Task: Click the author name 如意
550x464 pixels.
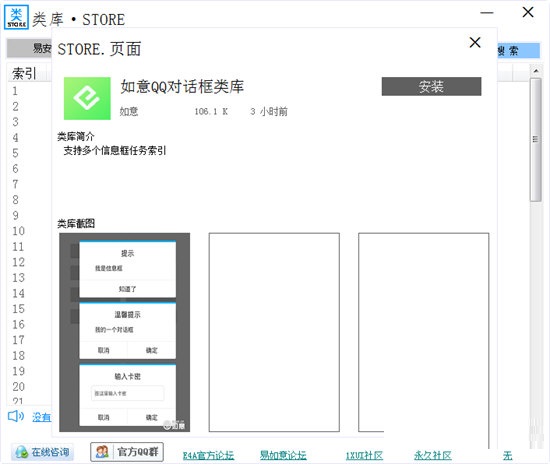Action: click(129, 112)
